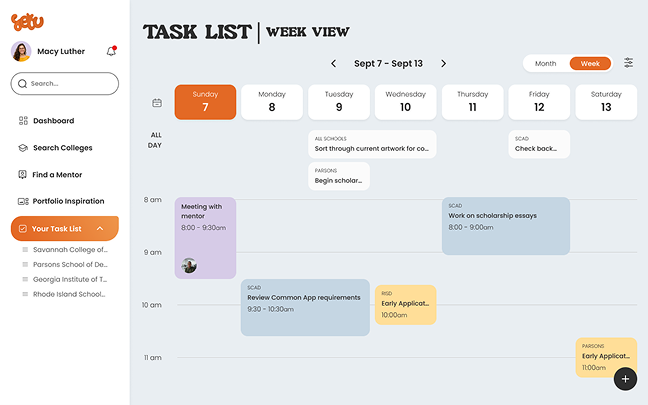Switch to Month view
The height and width of the screenshot is (405, 648).
coord(546,63)
